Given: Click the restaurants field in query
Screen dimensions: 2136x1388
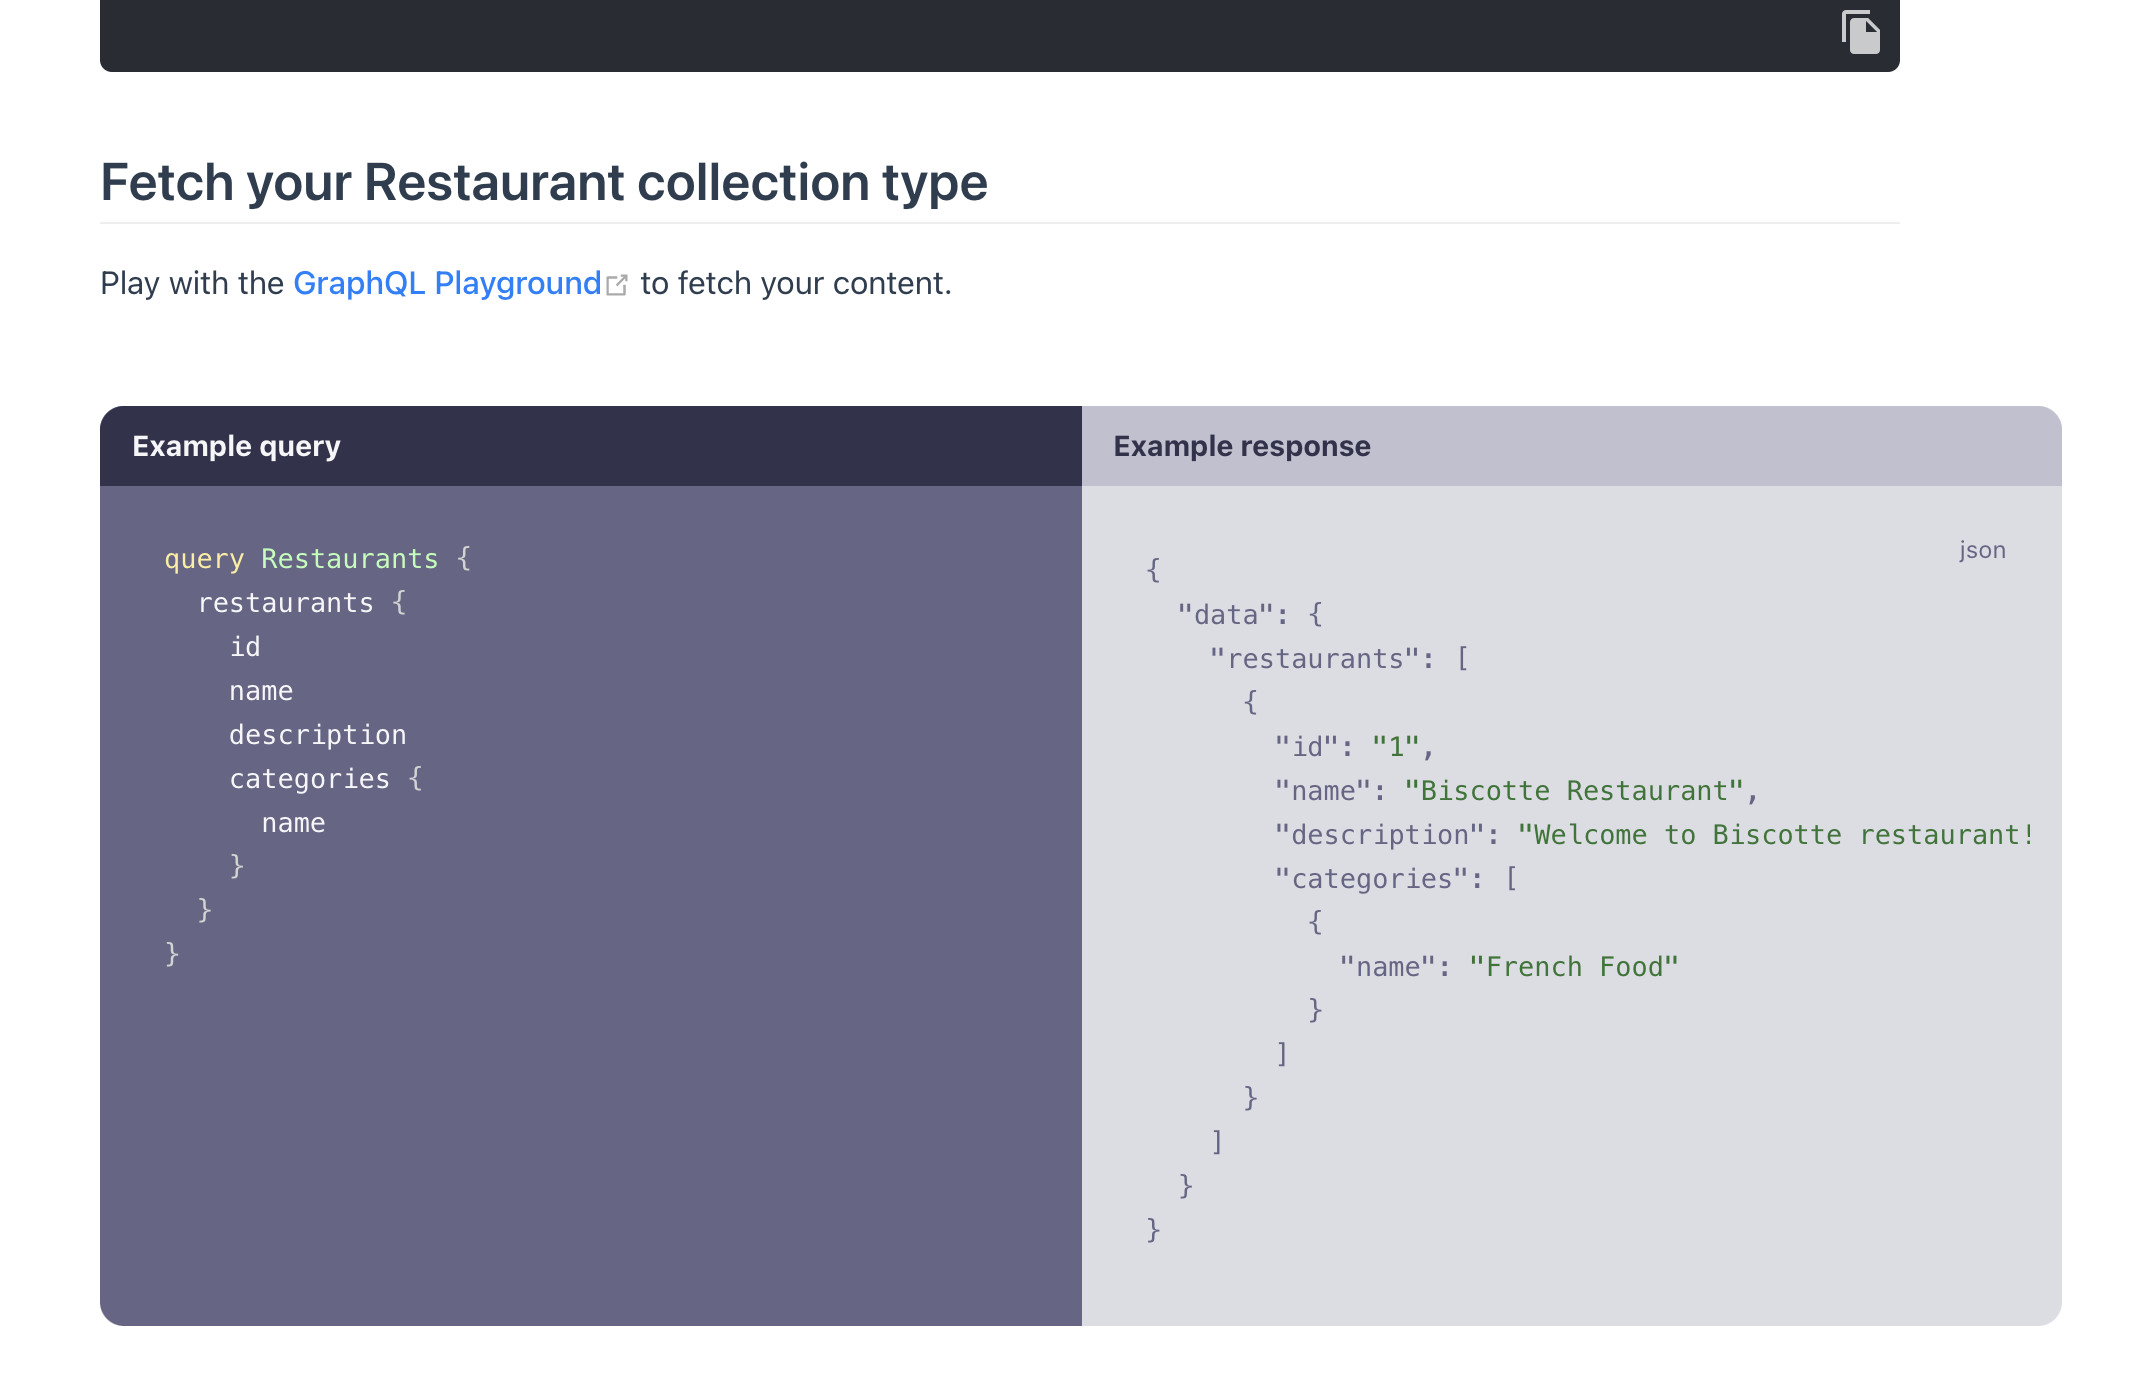Looking at the screenshot, I should (x=285, y=603).
